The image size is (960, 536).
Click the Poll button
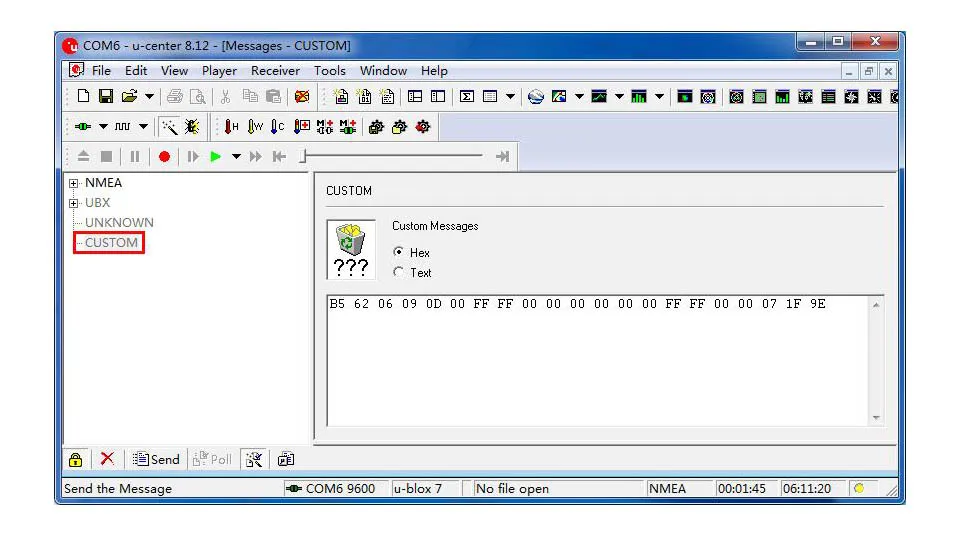(212, 459)
